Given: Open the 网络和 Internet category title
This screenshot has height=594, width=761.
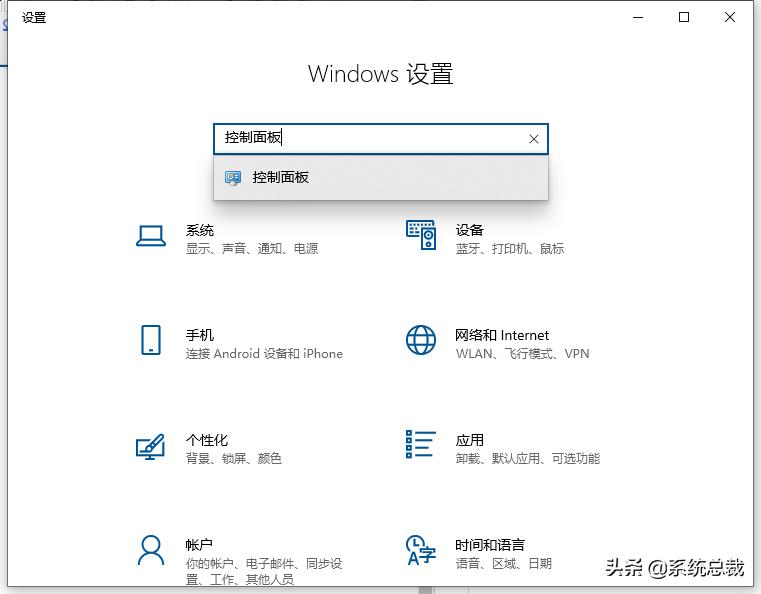Looking at the screenshot, I should coord(502,335).
